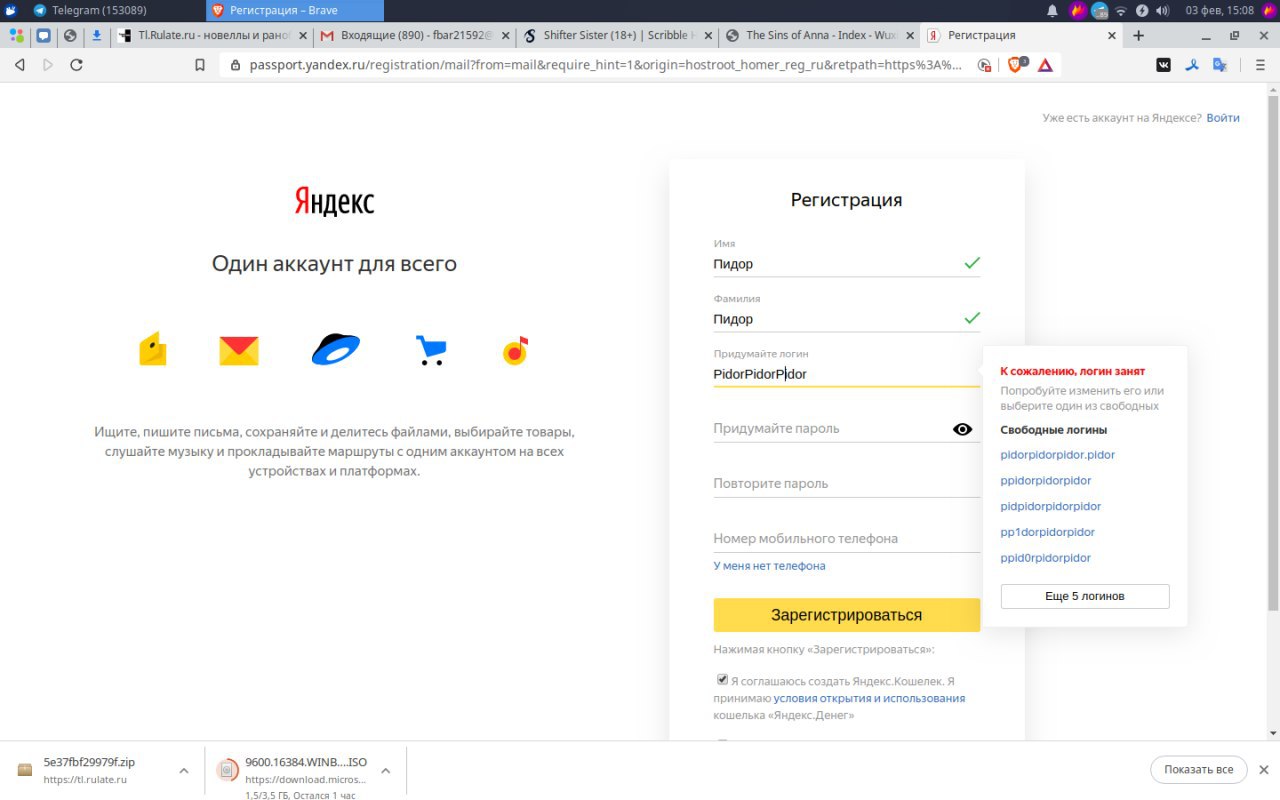
Task: Choose the suggested login ppid0rpidorpidor
Action: click(1045, 558)
